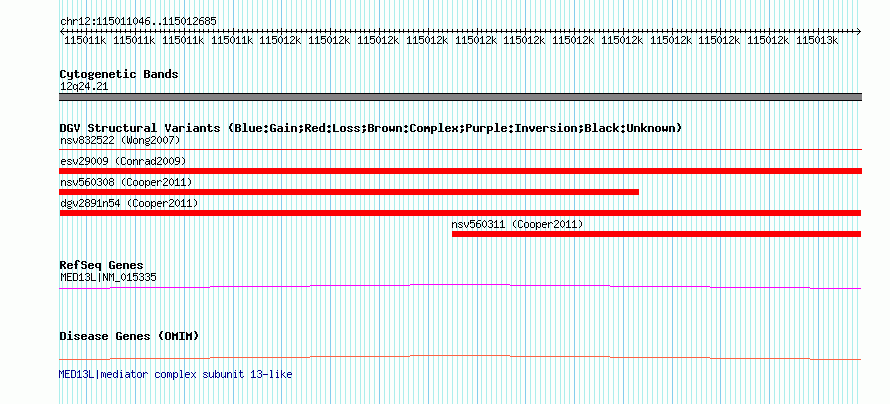This screenshot has width=890, height=404.
Task: Select the Cytogenetic Bands track heading
Action: [119, 74]
